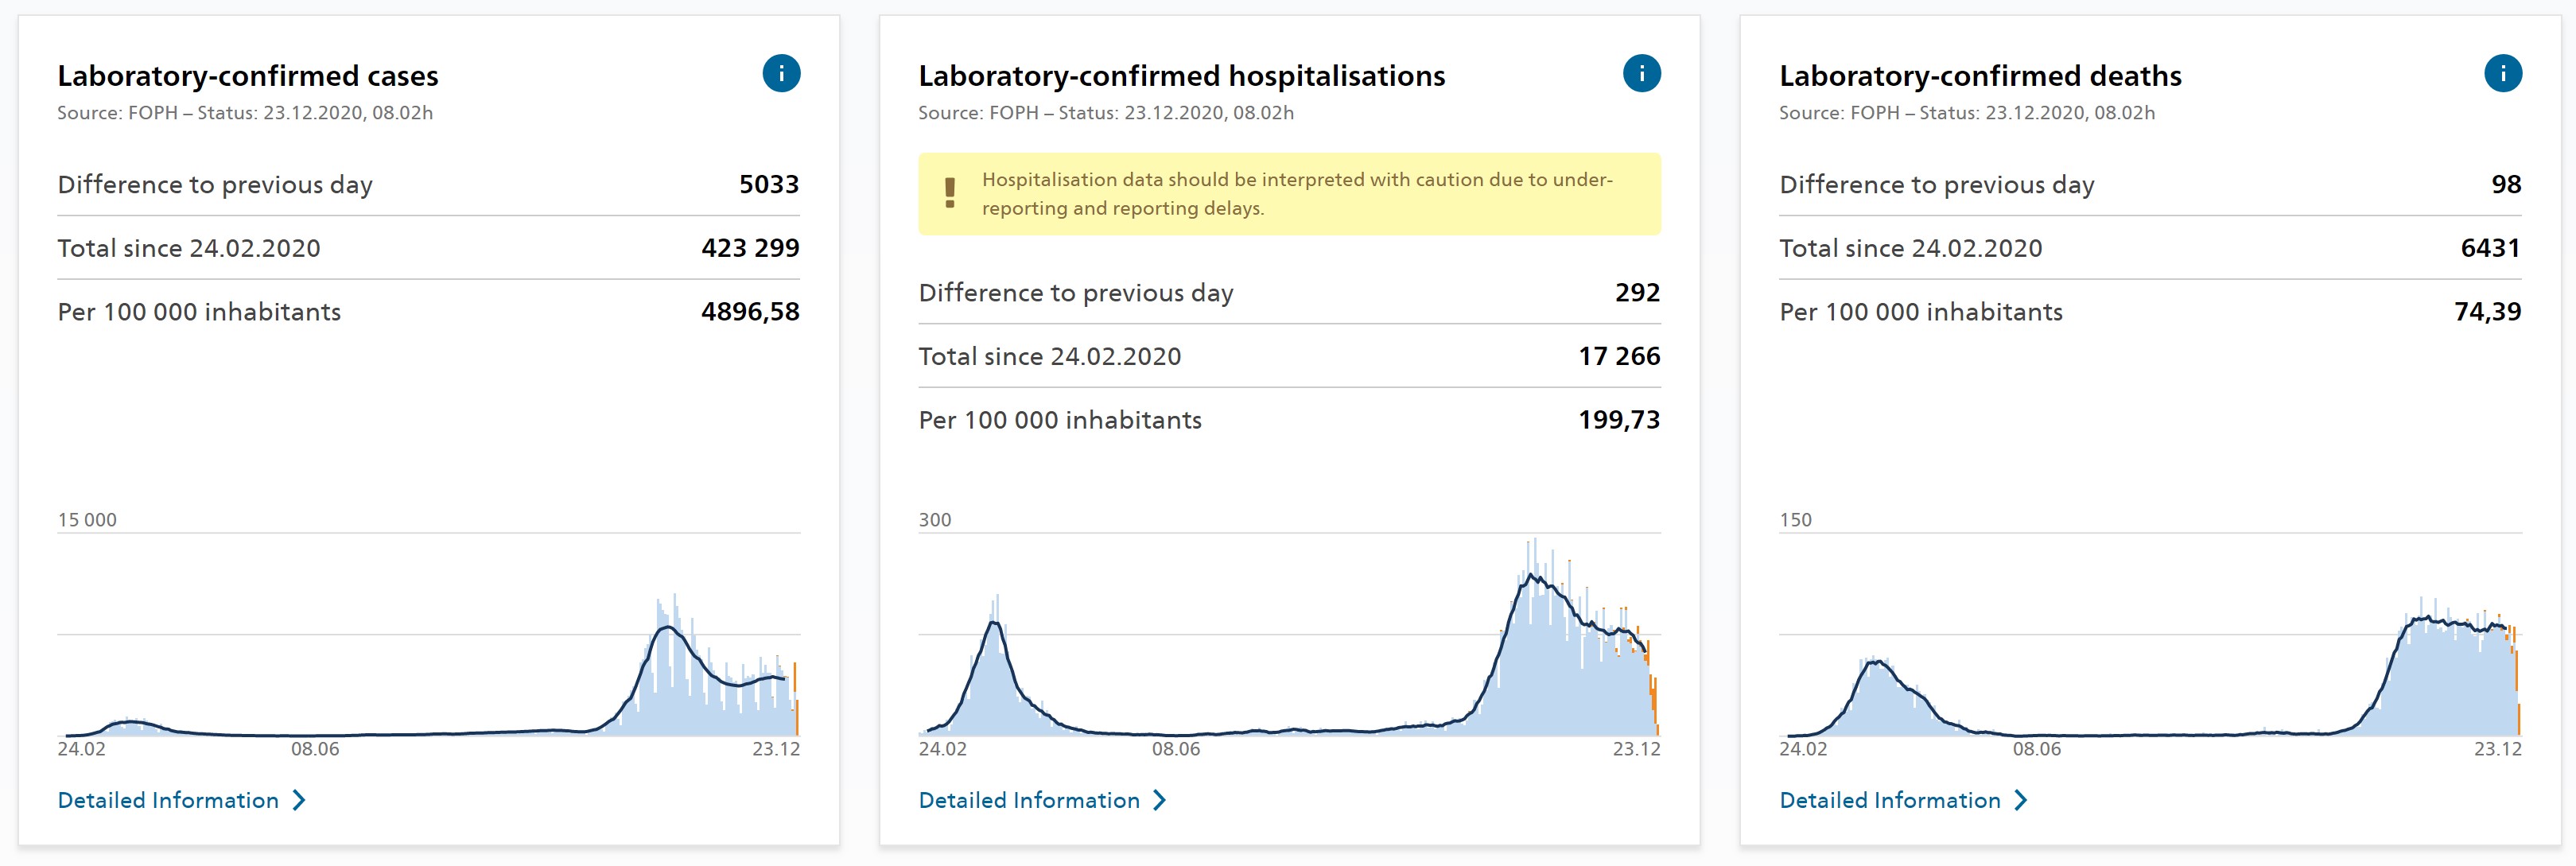
Task: Click the autumn peak in cases chart
Action: (x=667, y=630)
